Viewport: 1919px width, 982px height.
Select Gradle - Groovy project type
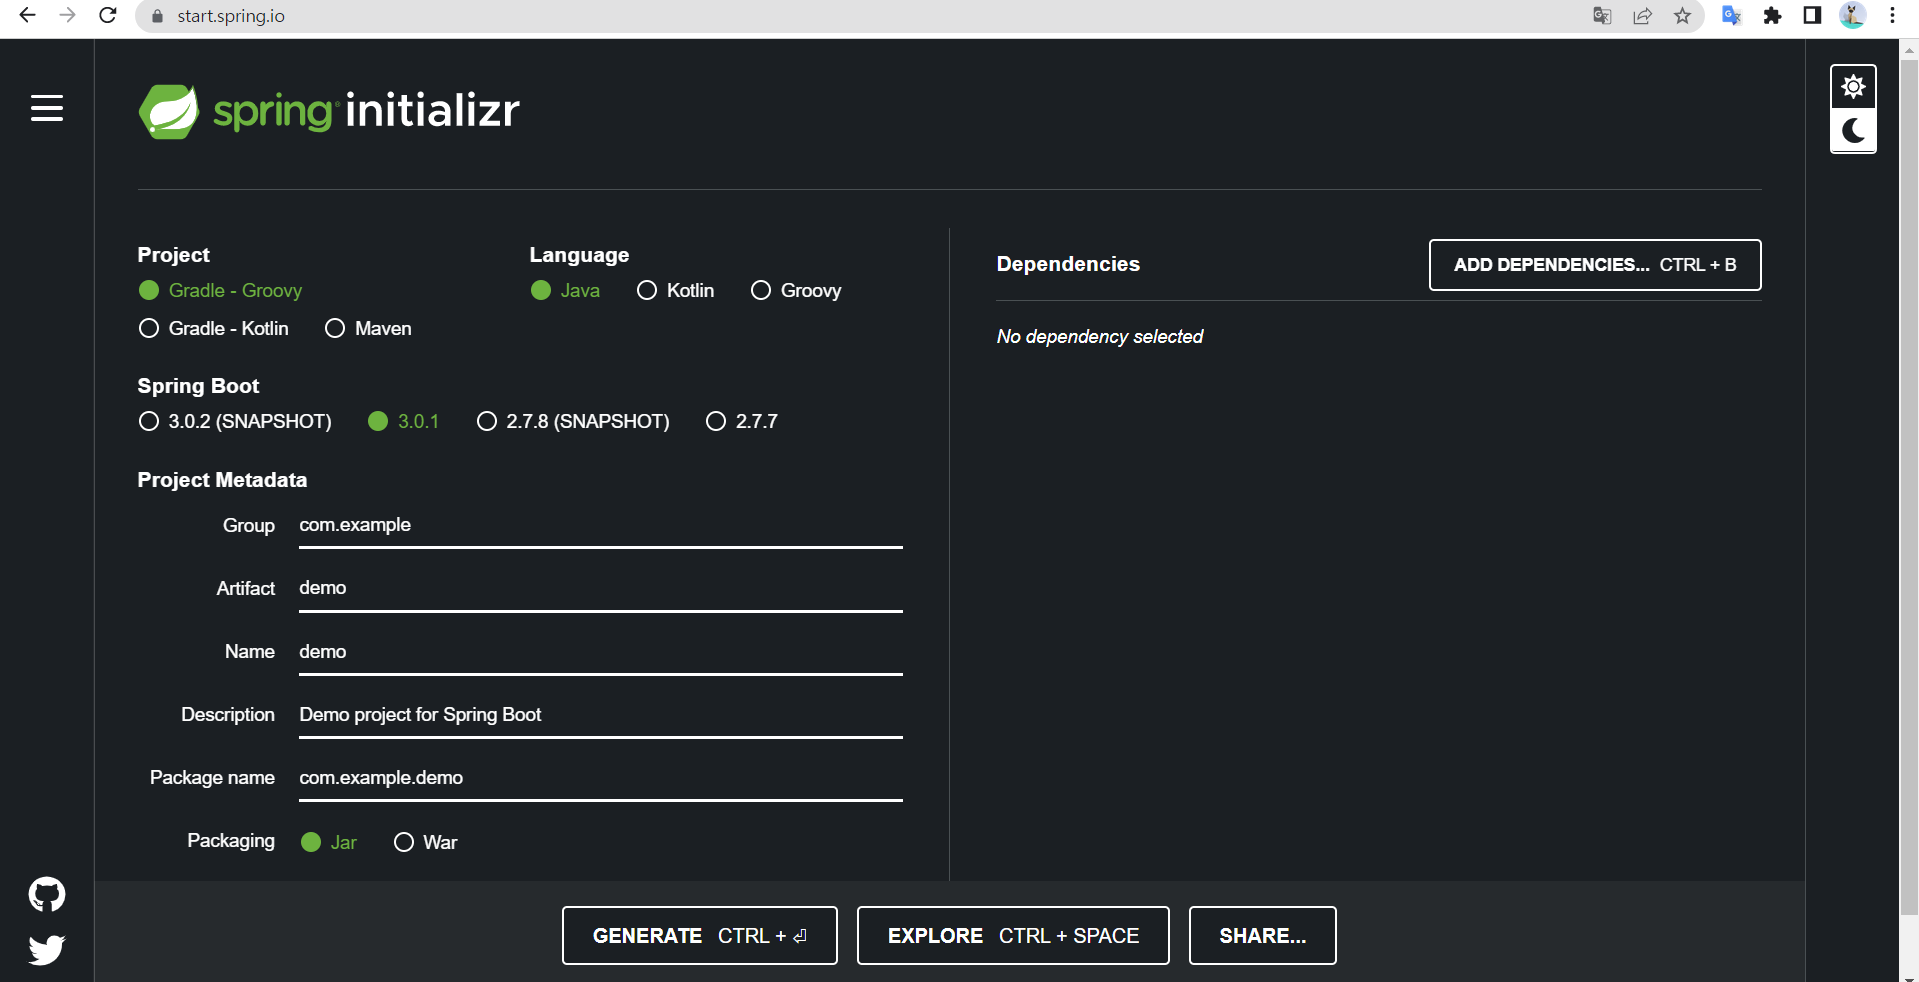220,290
